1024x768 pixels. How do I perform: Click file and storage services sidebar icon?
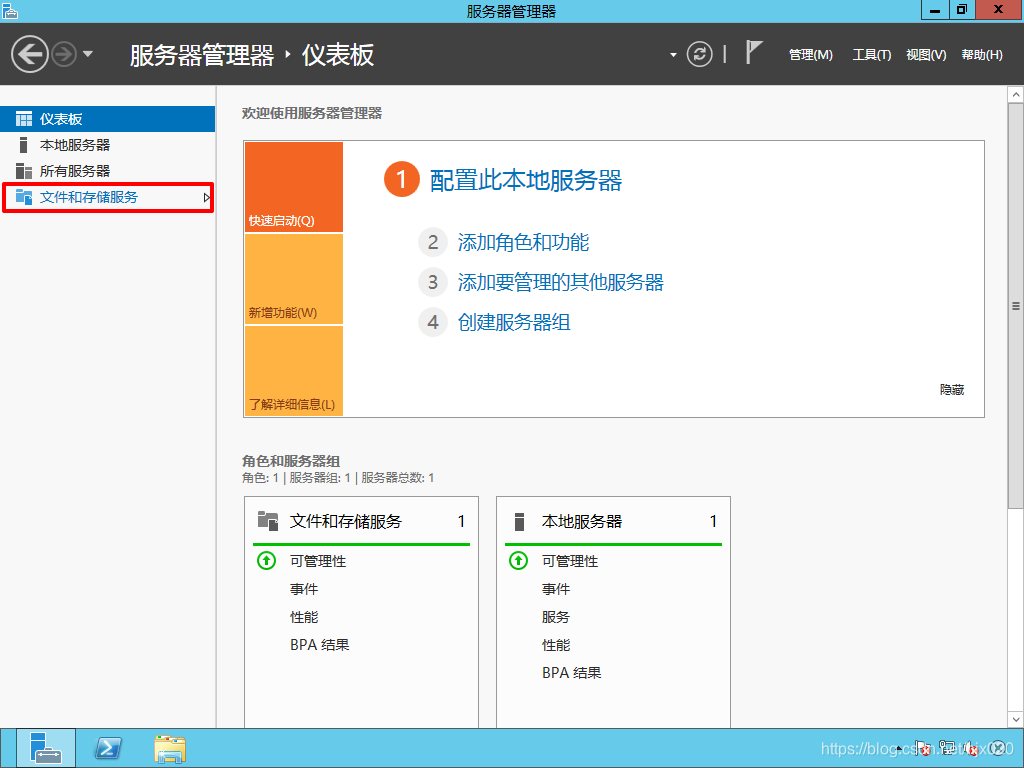[x=24, y=197]
